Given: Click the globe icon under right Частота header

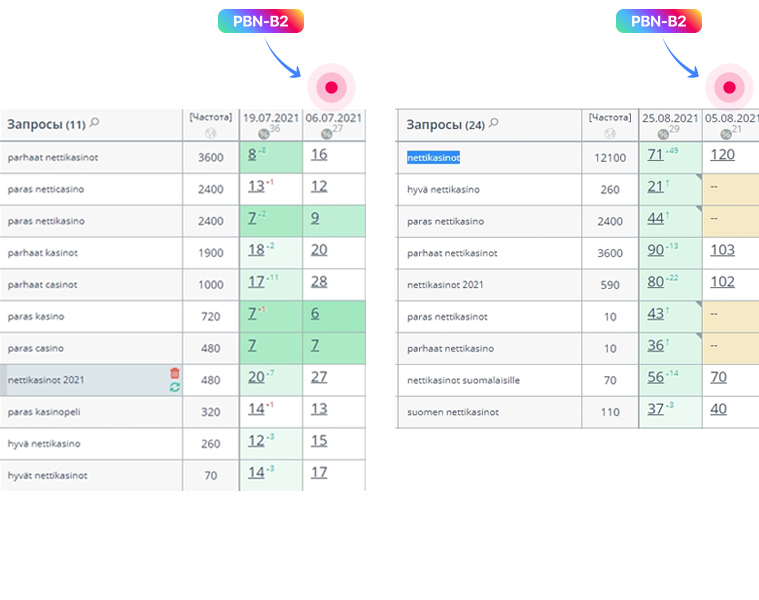Looking at the screenshot, I should [610, 133].
